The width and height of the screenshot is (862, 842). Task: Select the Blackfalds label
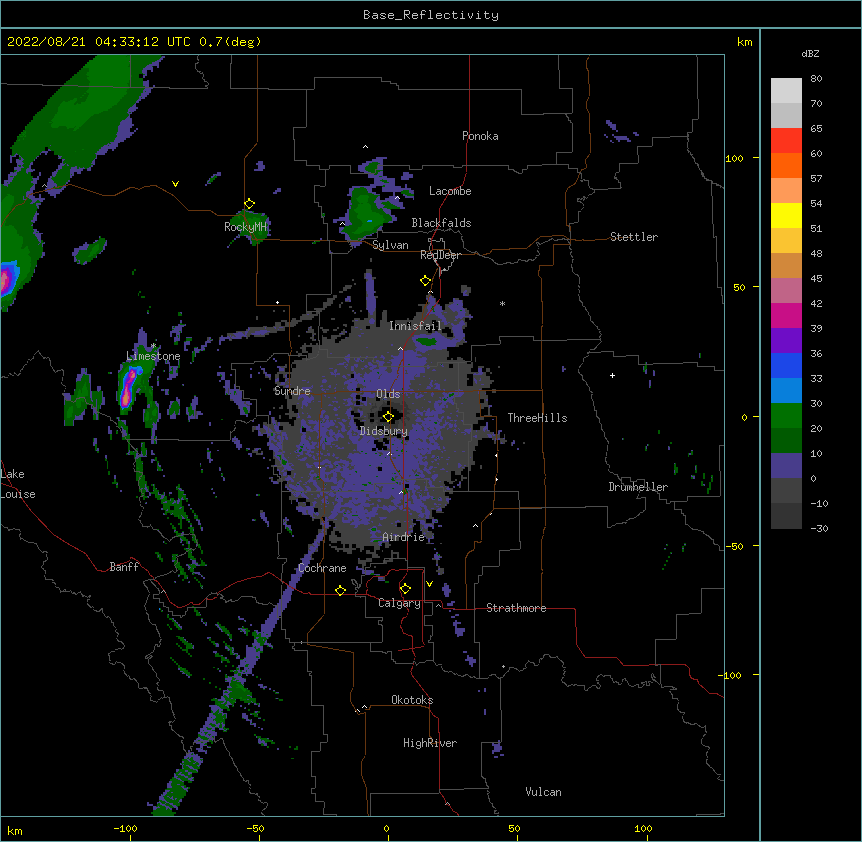point(441,223)
